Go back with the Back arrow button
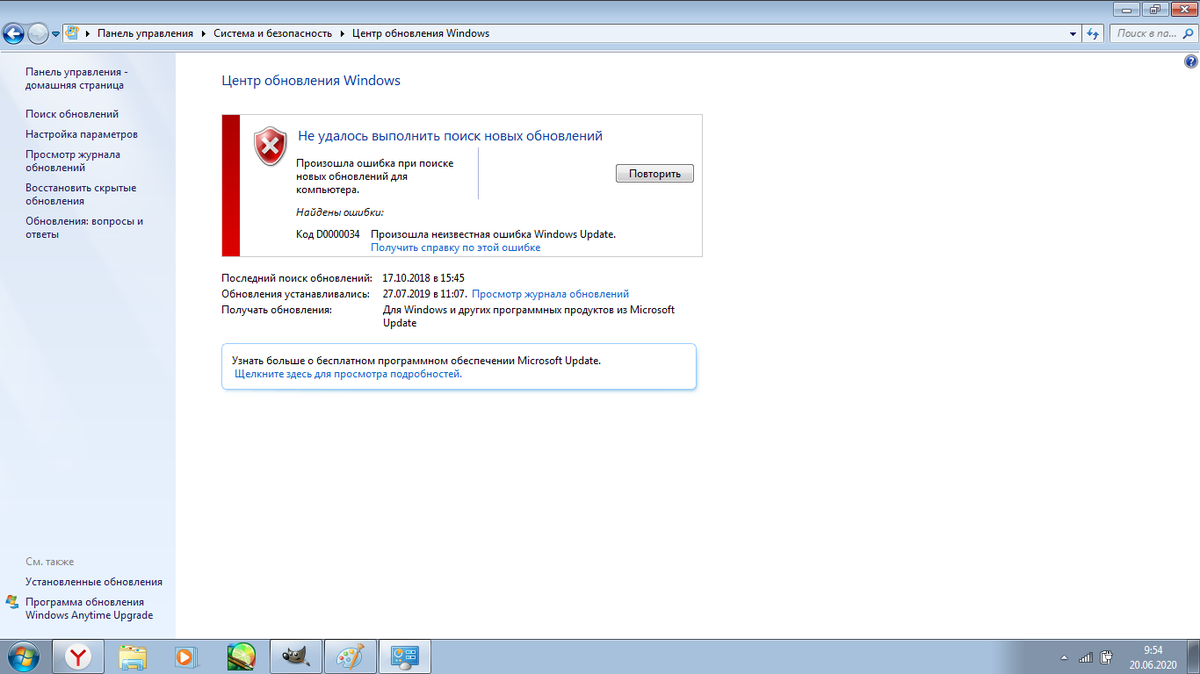The height and width of the screenshot is (674, 1200). (14, 34)
